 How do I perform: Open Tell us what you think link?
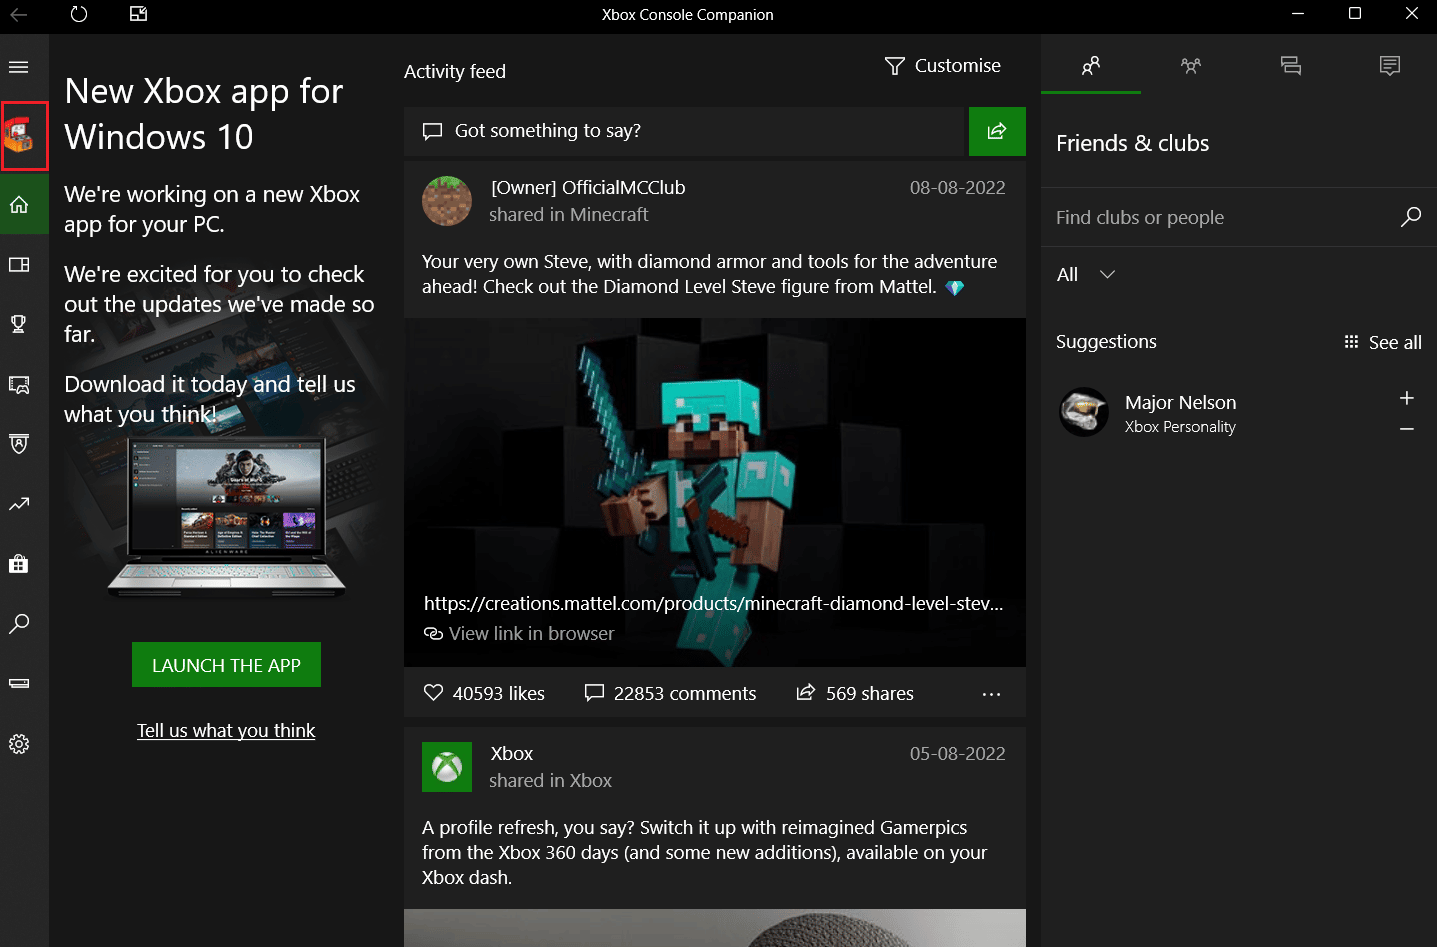click(x=226, y=731)
